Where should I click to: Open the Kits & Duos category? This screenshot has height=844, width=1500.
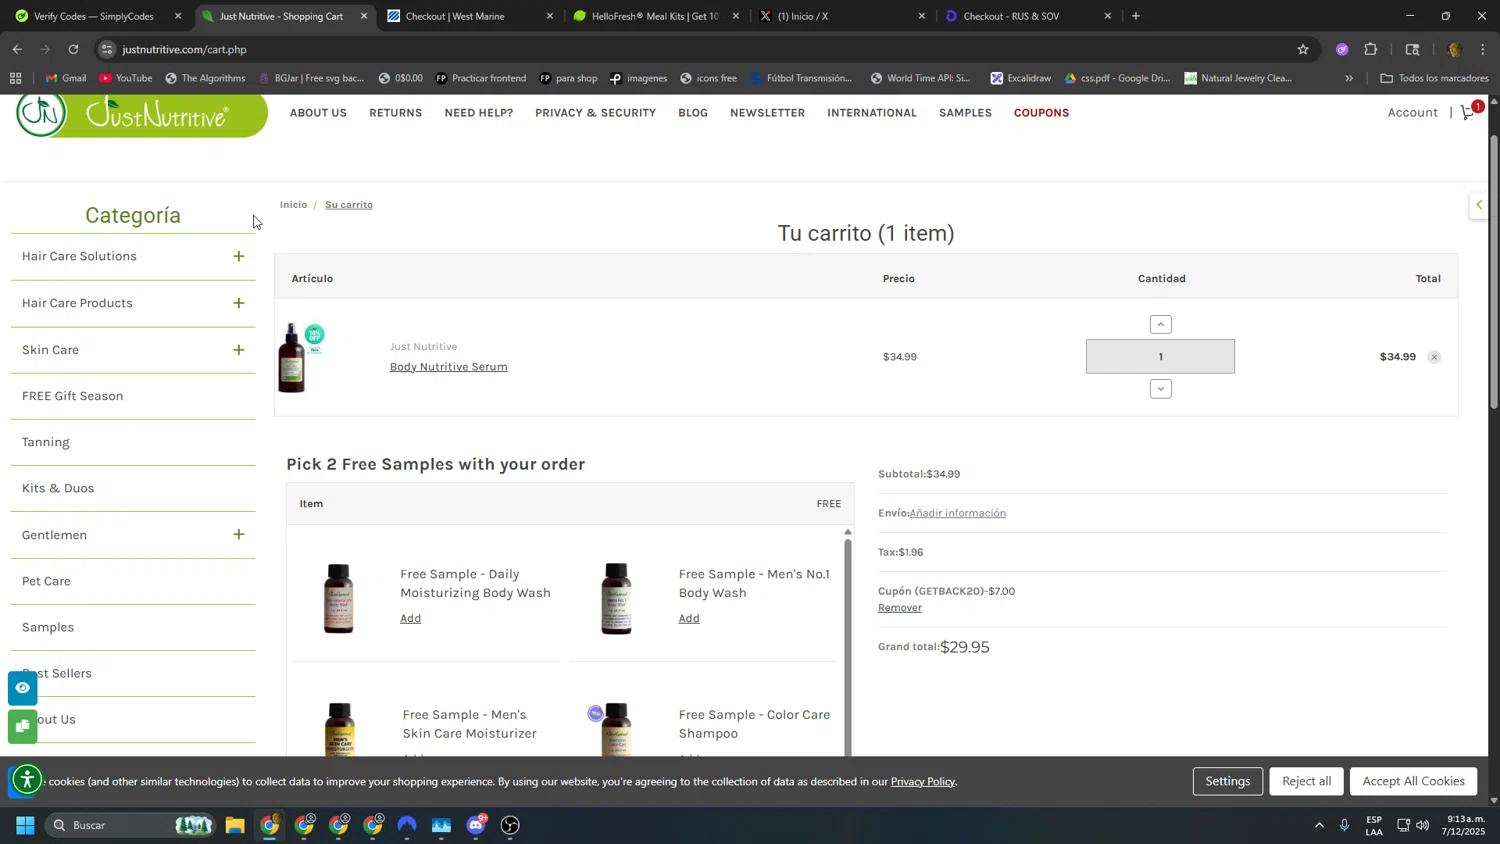58,489
